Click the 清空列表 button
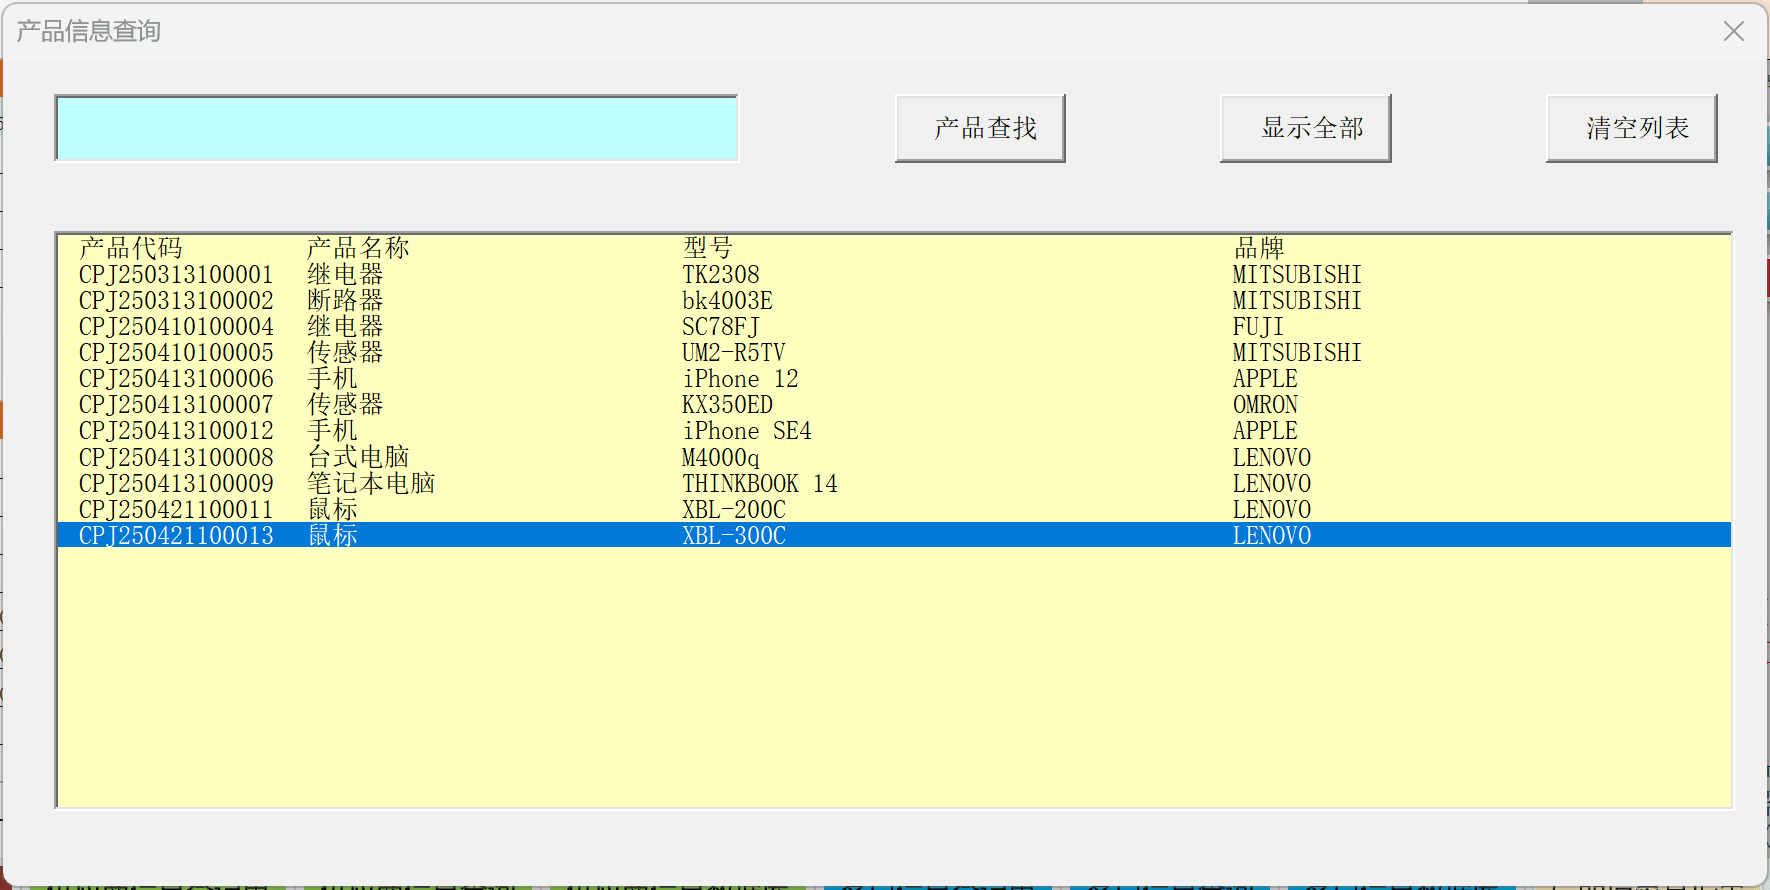 tap(1632, 128)
